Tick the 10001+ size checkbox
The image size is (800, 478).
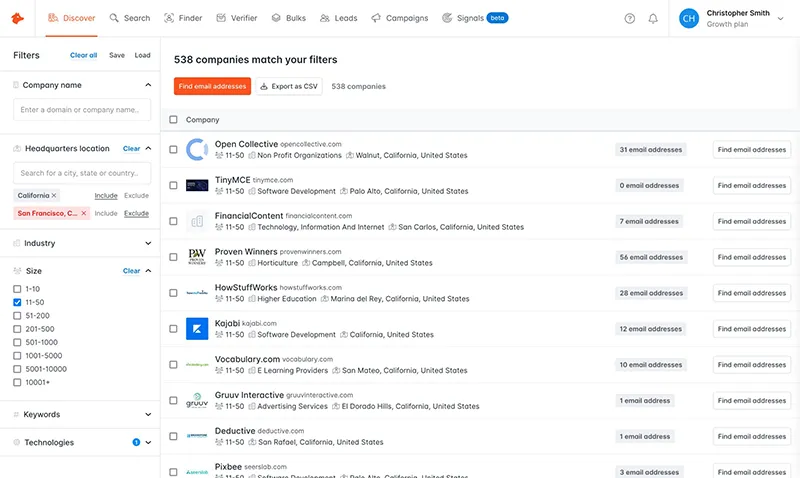[x=17, y=382]
